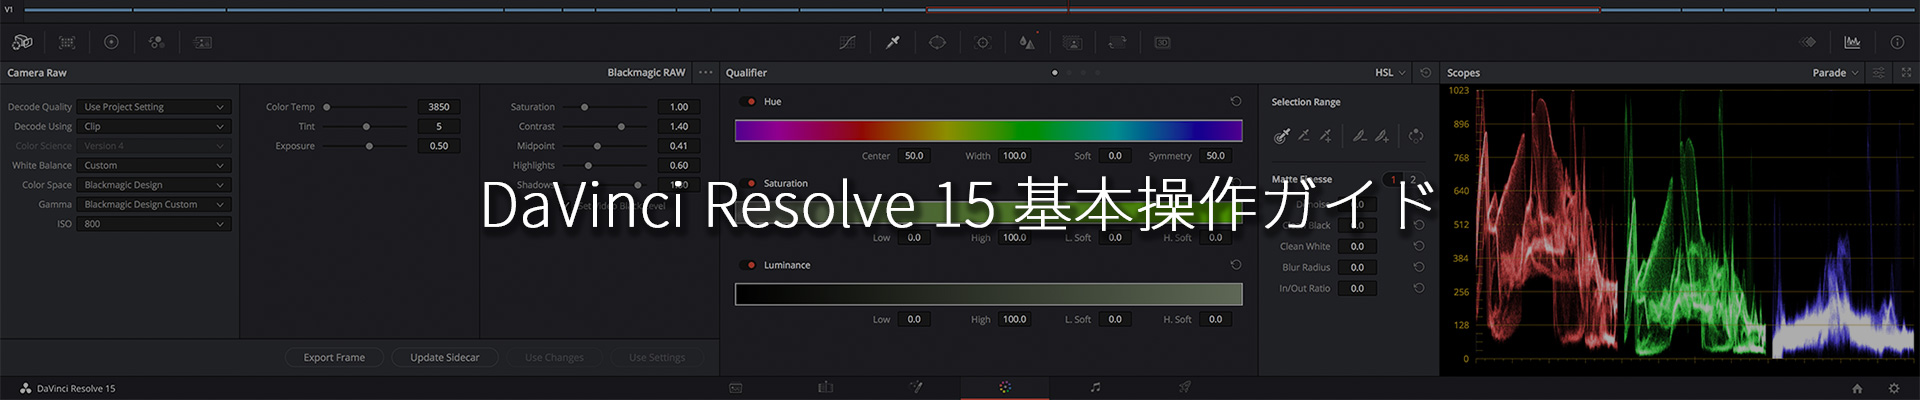
Task: Click the Hue spectrum color bar
Action: 988,130
